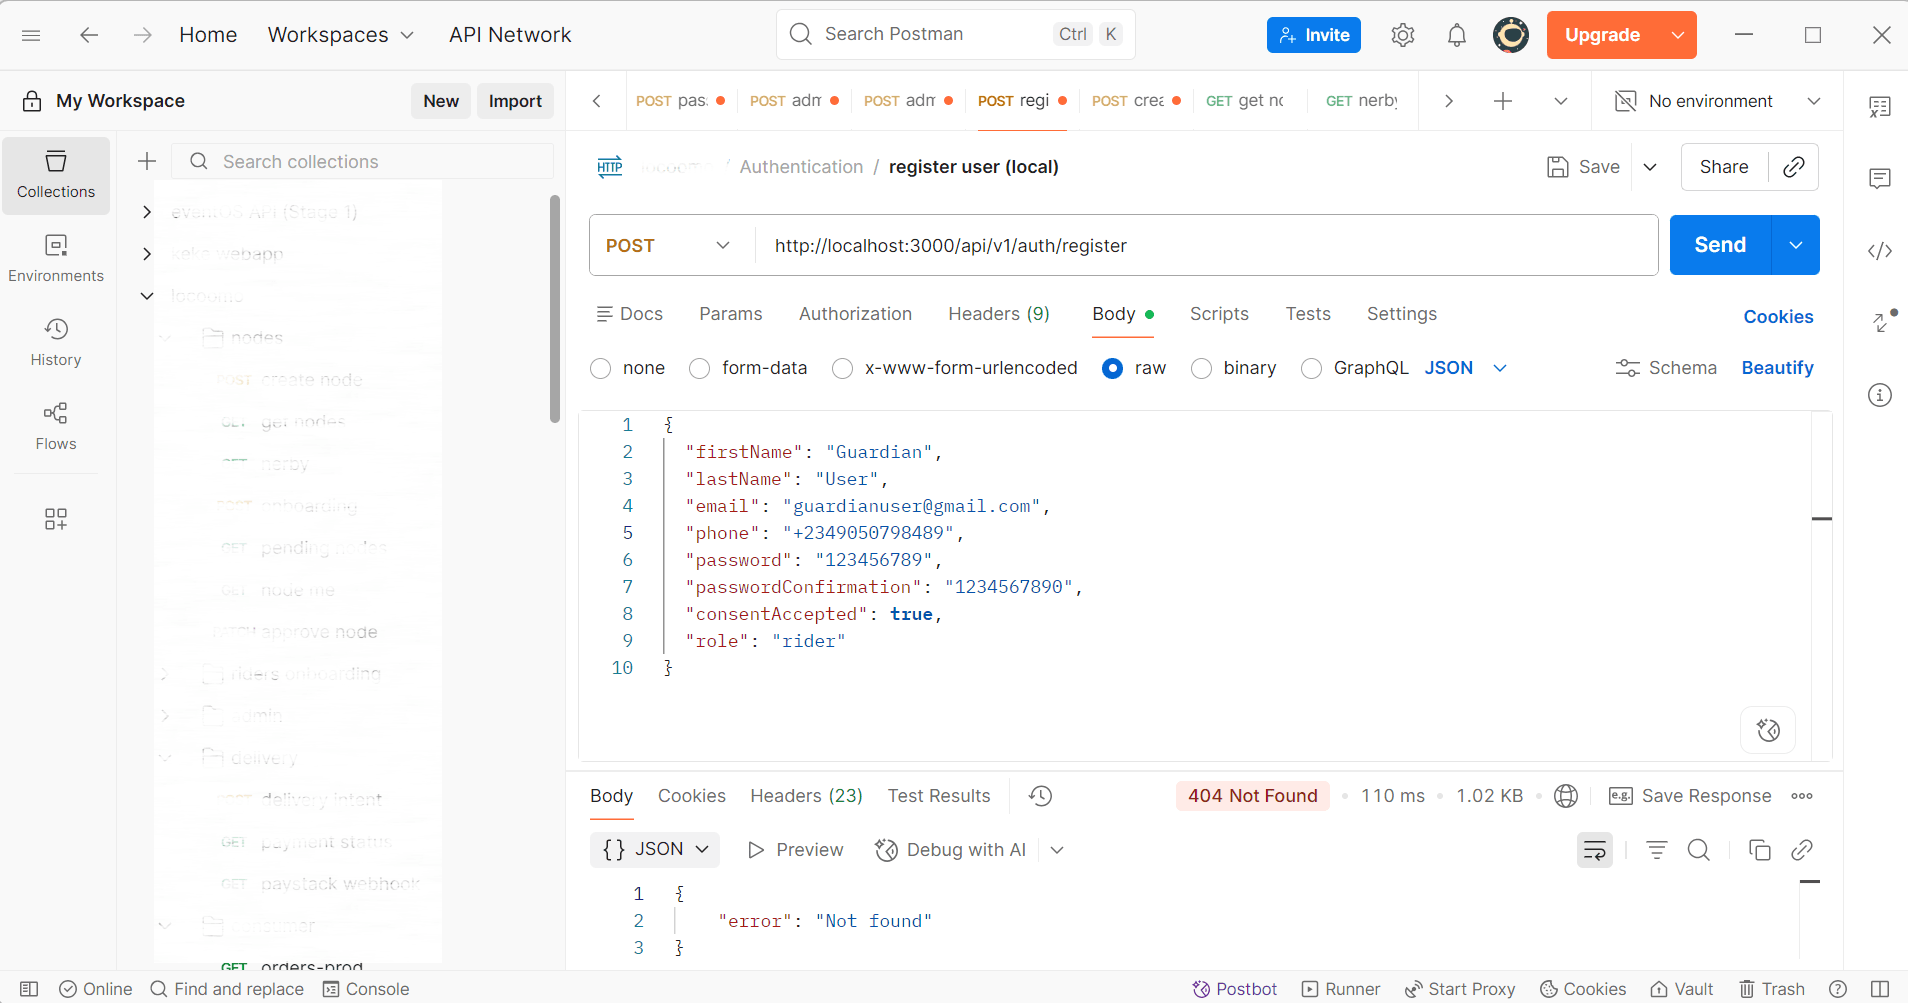Select x-www-form-urlencoded body type

coord(843,369)
